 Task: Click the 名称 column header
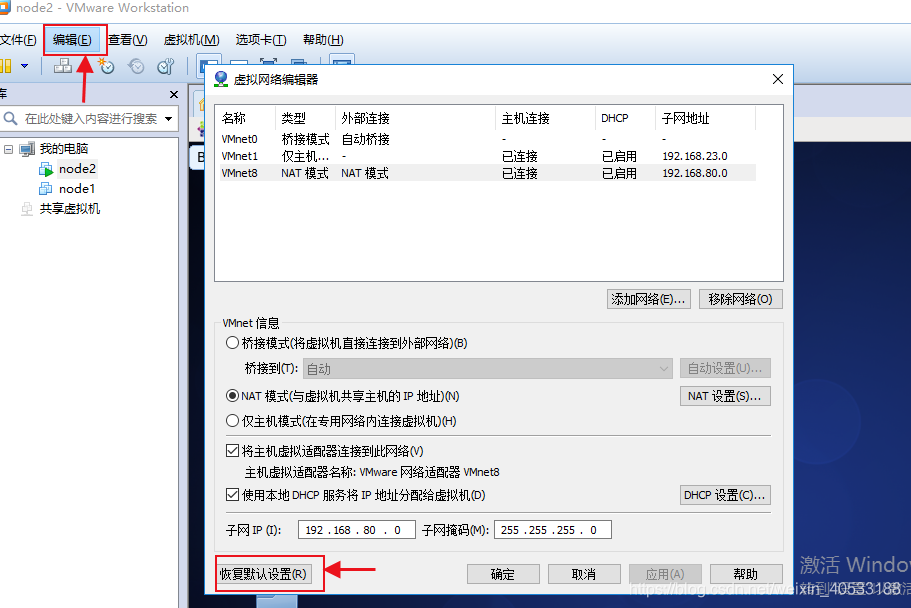247,119
